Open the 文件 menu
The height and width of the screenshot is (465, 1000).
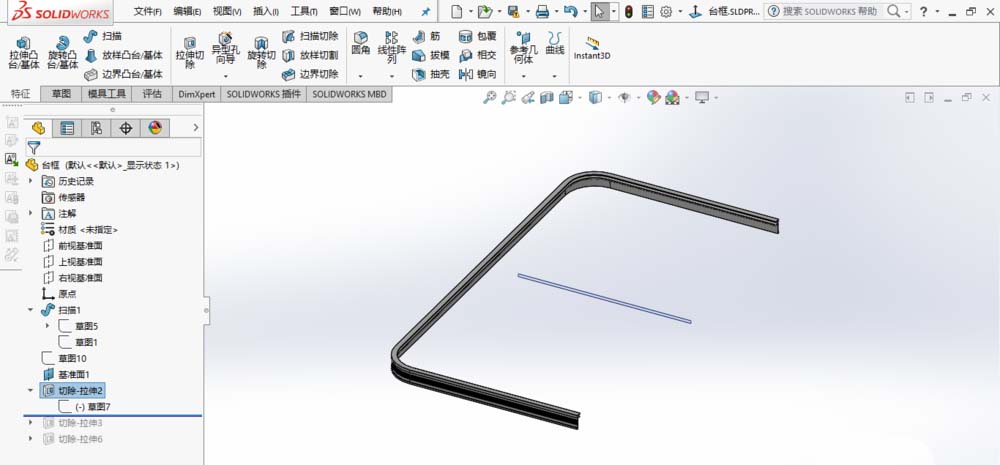point(147,11)
